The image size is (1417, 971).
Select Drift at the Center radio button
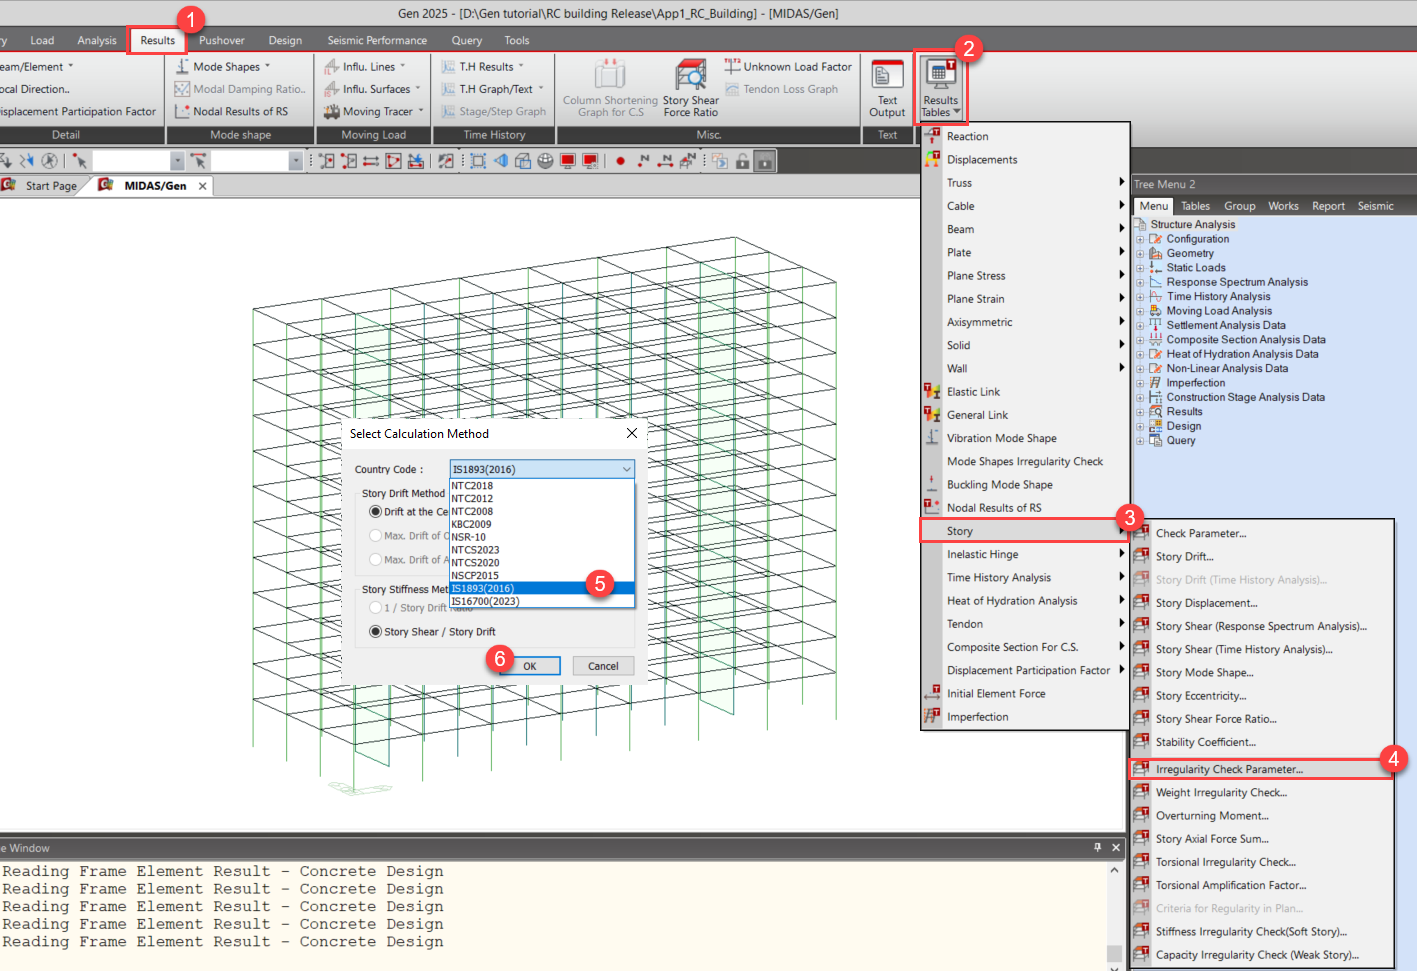pyautogui.click(x=376, y=511)
